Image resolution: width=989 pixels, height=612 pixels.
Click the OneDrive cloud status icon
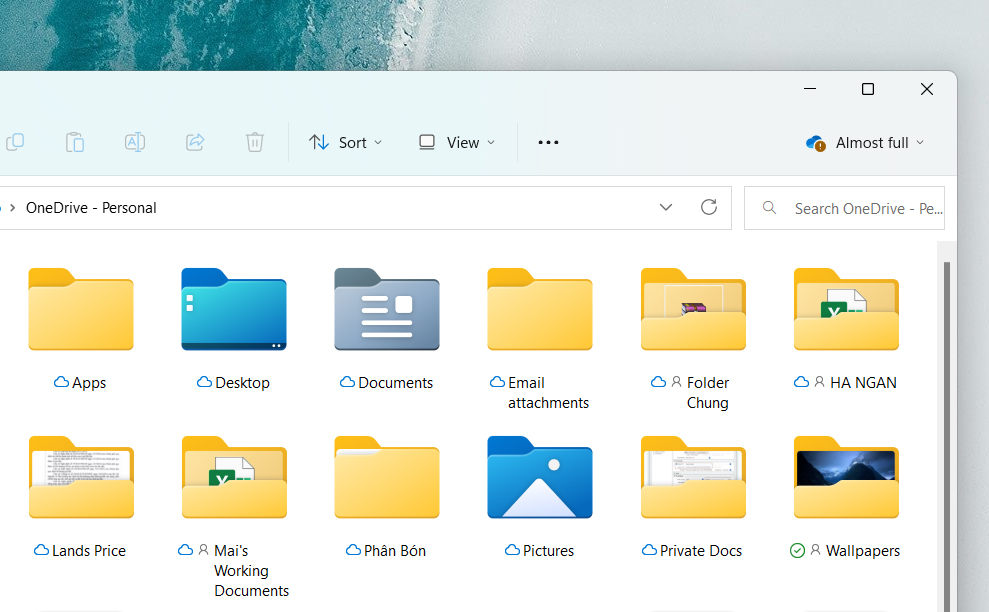815,143
